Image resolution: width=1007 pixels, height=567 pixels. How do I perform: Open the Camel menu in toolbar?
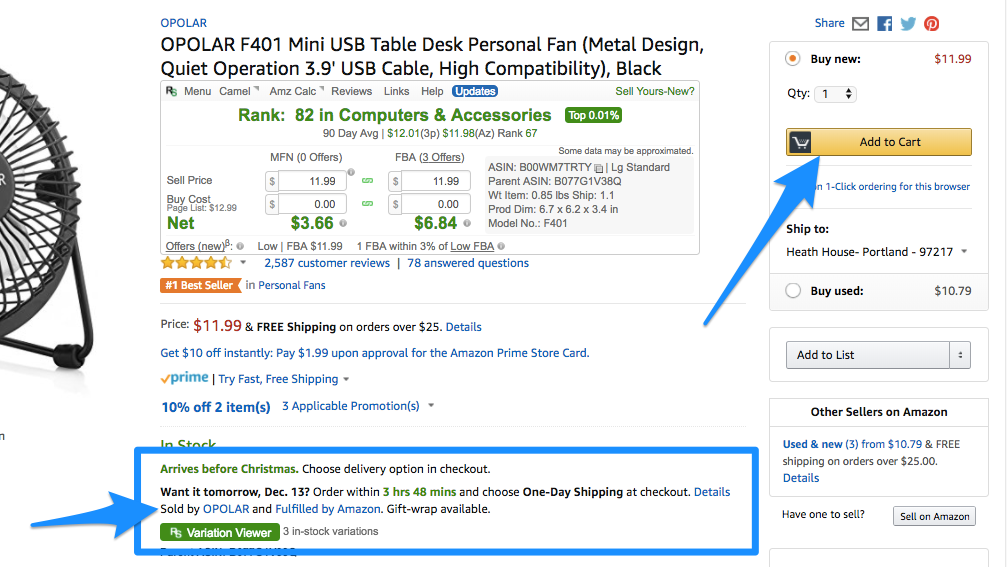click(x=238, y=91)
